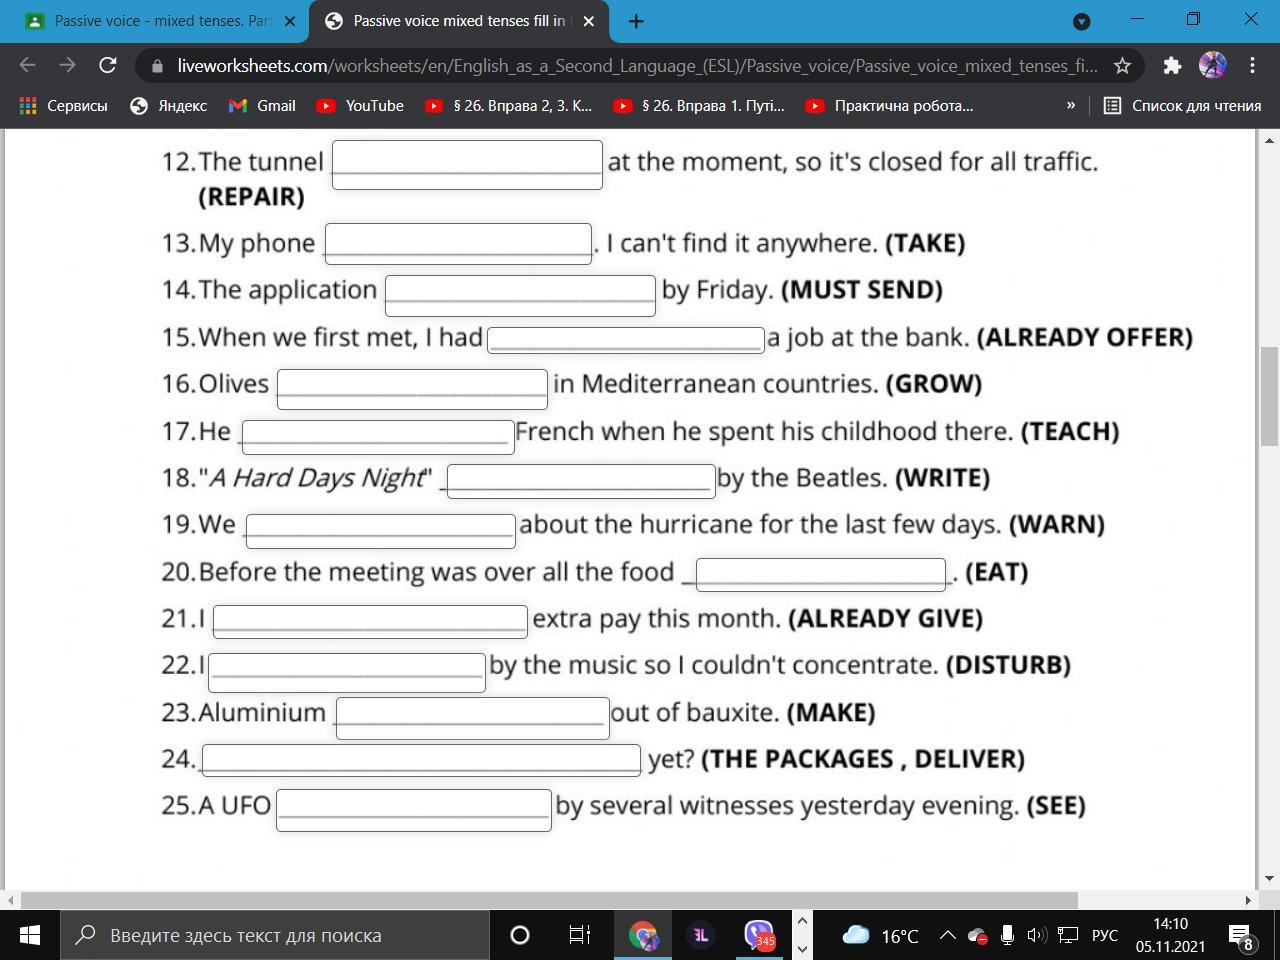This screenshot has height=960, width=1280.
Task: Click the blank for sentence 22 (DISTURB)
Action: click(x=347, y=673)
